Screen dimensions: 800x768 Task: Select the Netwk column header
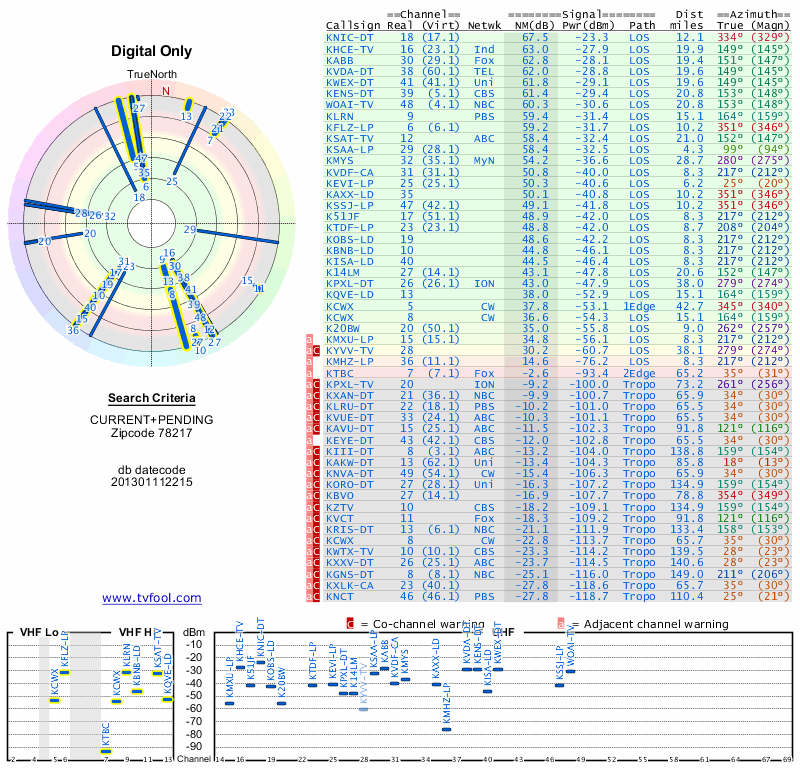click(484, 26)
